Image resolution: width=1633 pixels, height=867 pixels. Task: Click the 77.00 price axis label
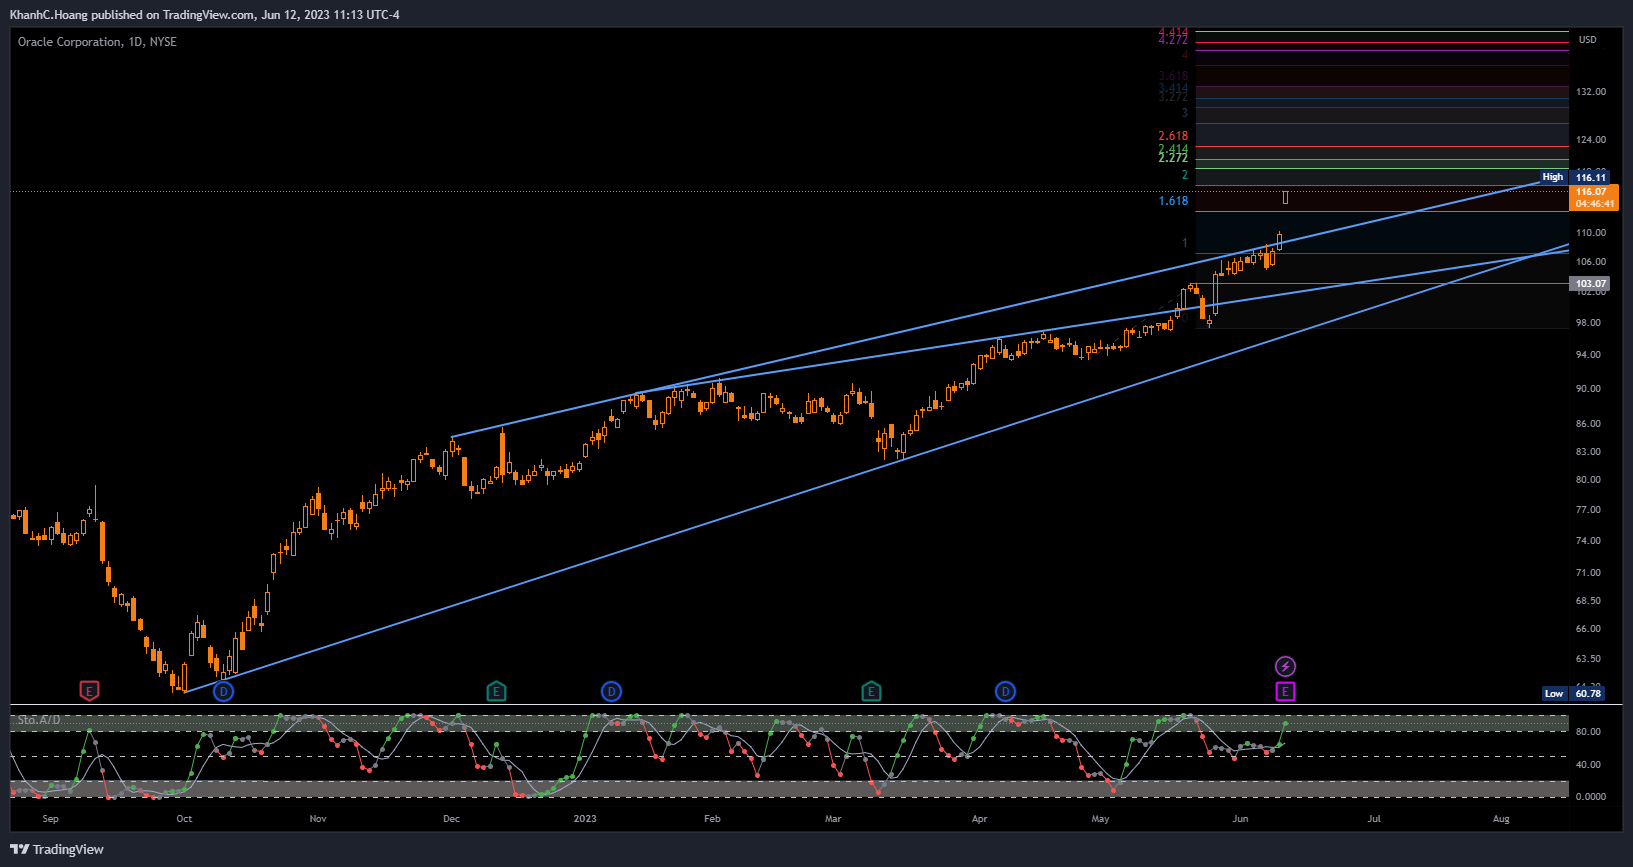(1588, 510)
